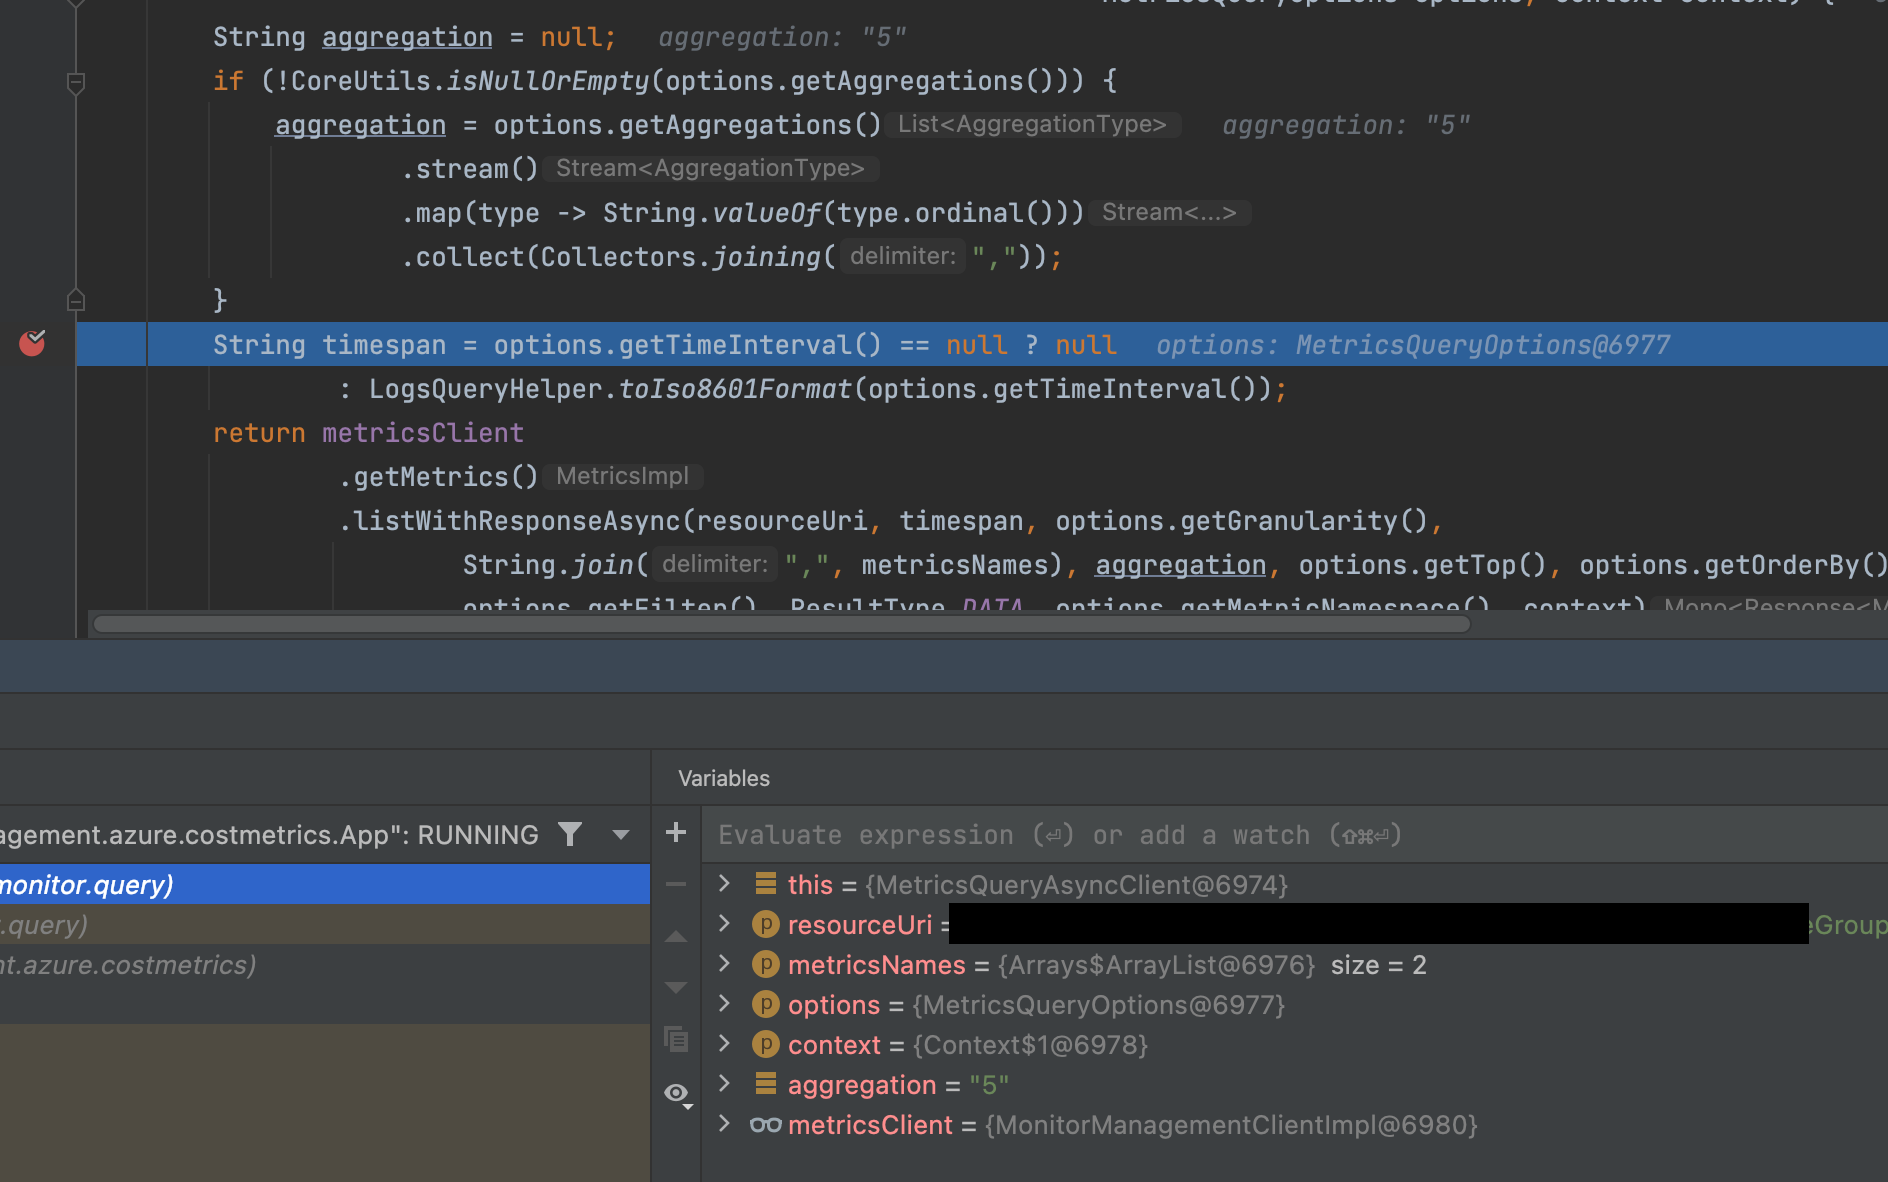Select the monitor.query stack frame

pyautogui.click(x=325, y=885)
